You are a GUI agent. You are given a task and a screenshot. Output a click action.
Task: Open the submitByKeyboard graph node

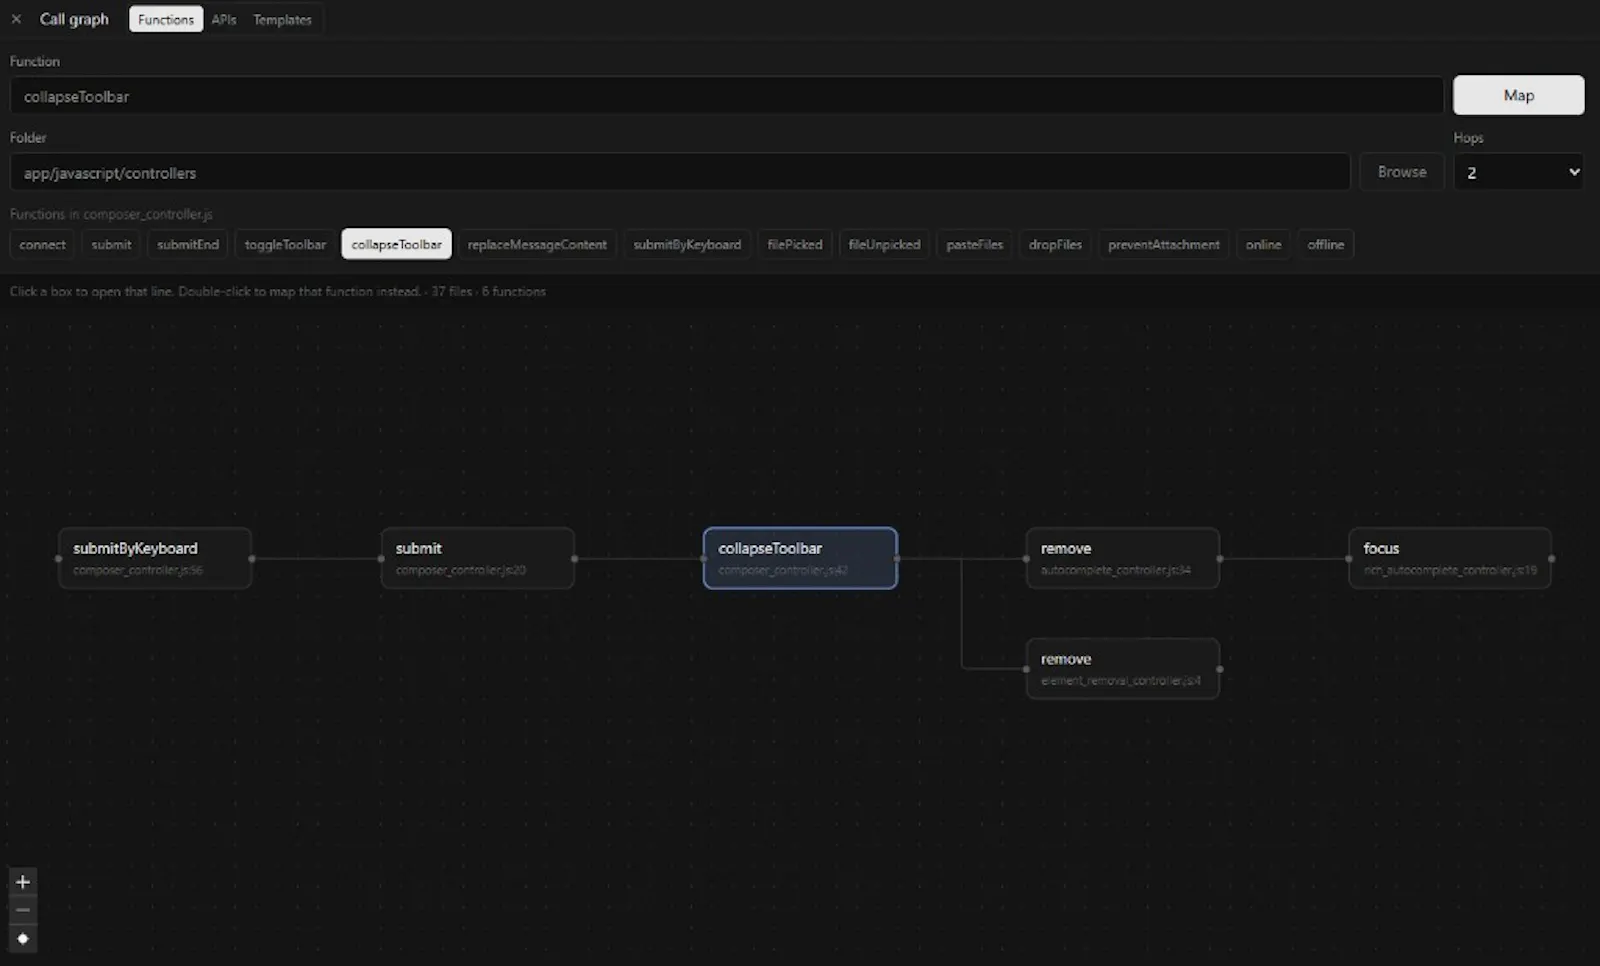155,558
